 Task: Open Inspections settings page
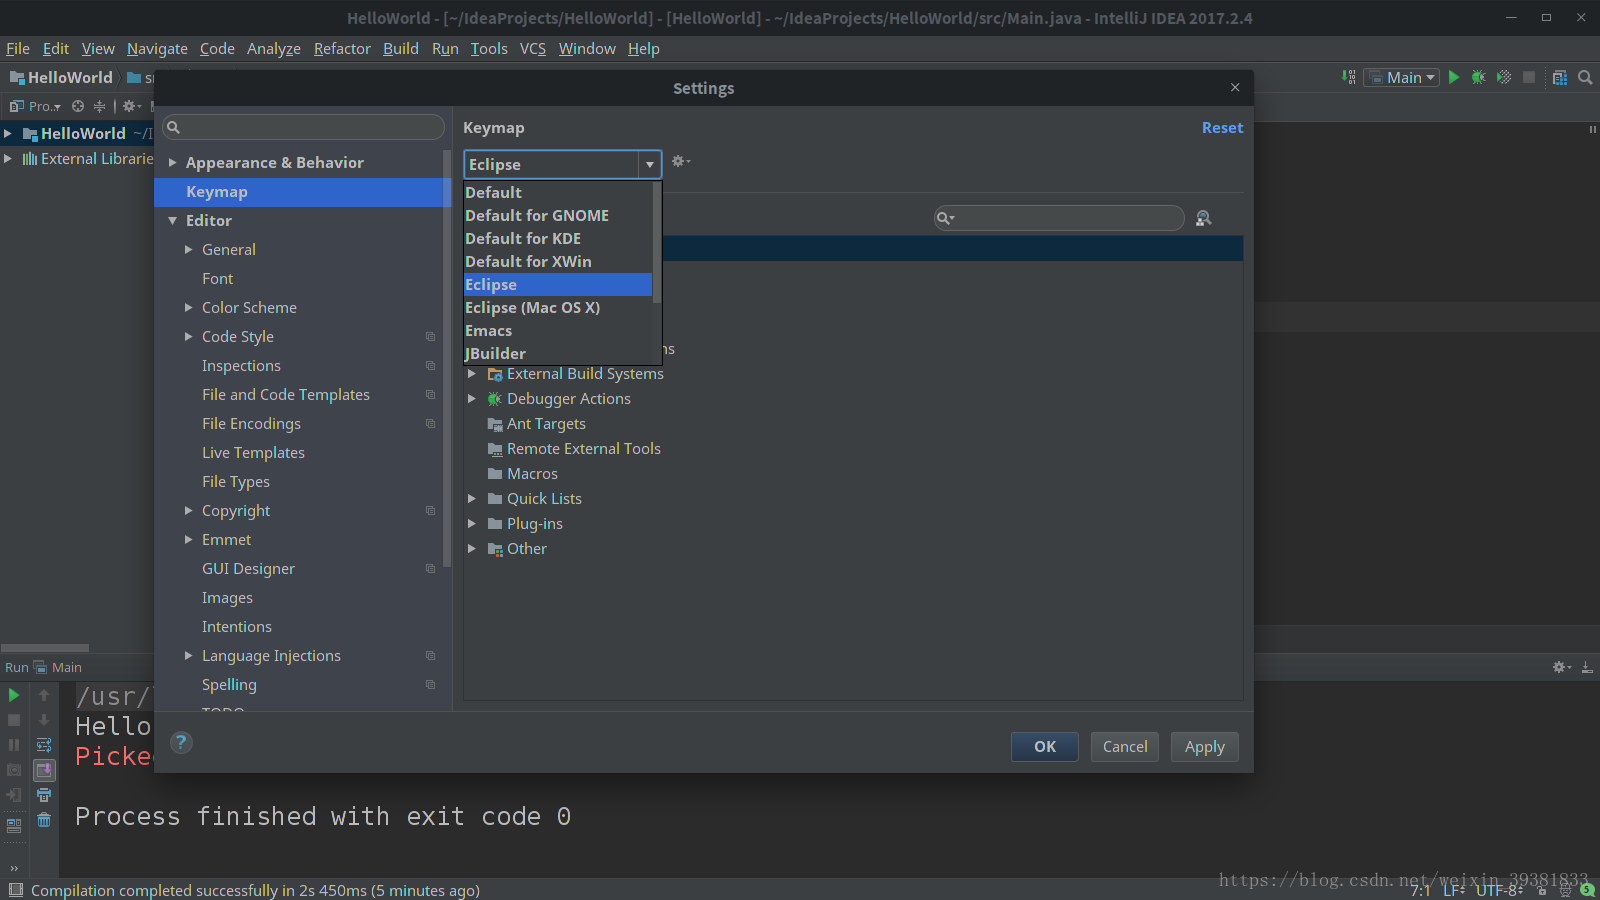(241, 366)
